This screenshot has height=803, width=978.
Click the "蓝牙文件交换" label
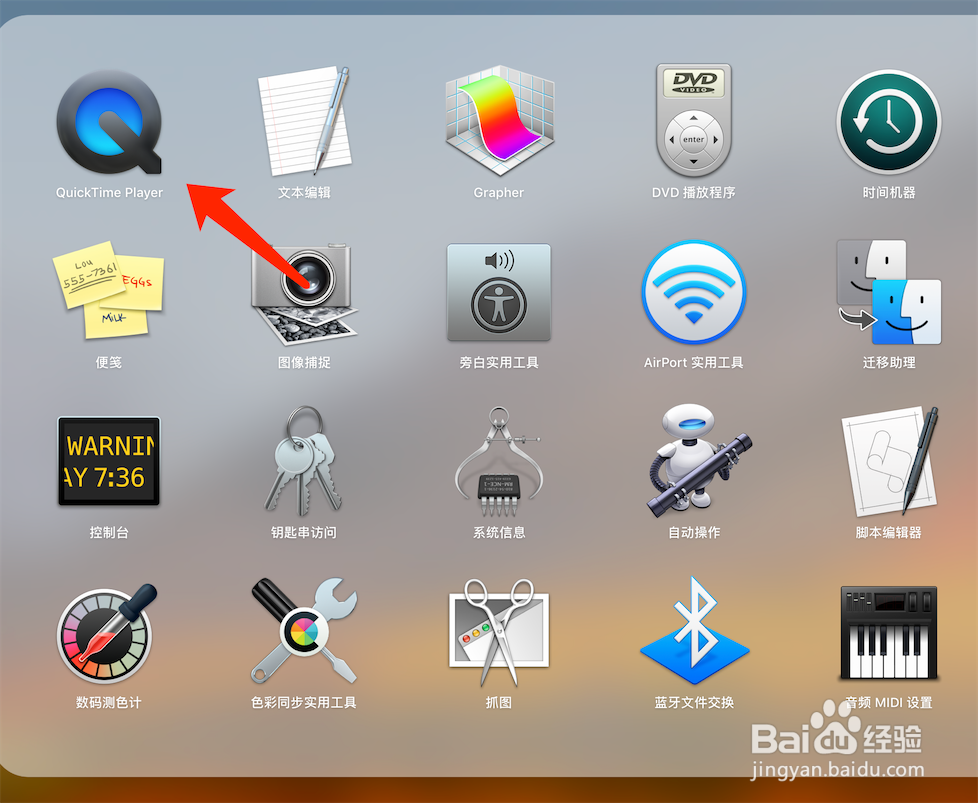(x=694, y=703)
